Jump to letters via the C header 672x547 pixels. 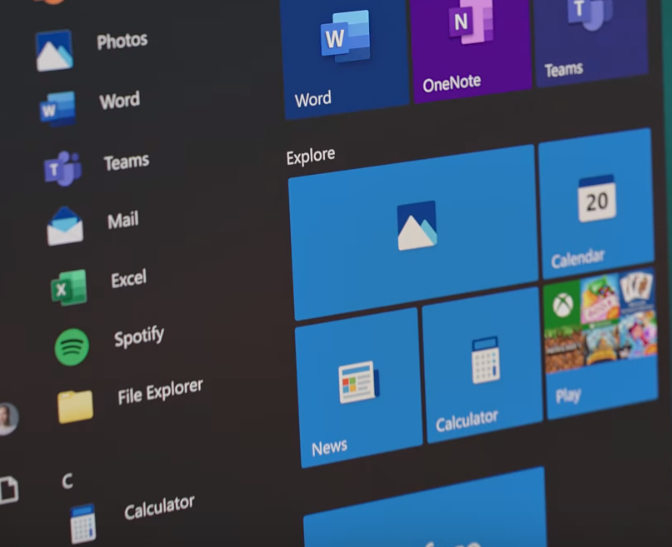tap(67, 481)
